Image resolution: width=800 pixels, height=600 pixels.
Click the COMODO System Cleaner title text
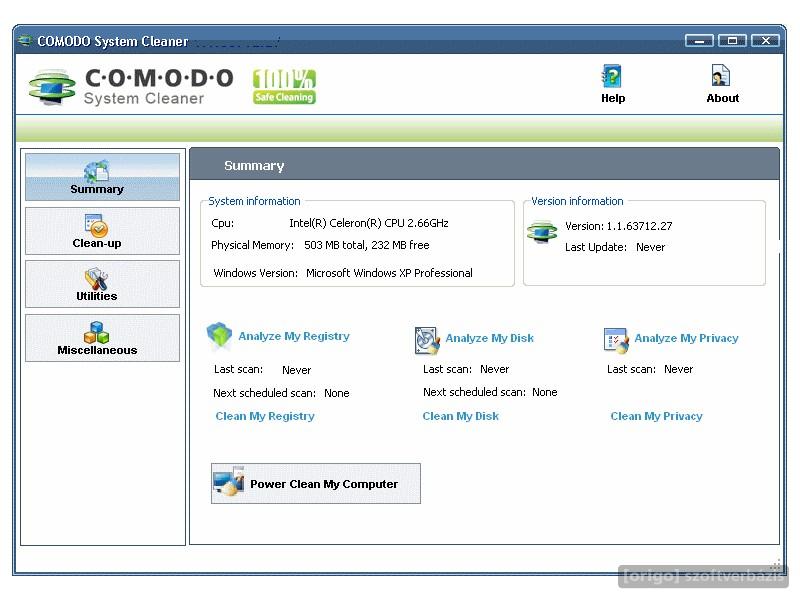point(113,41)
